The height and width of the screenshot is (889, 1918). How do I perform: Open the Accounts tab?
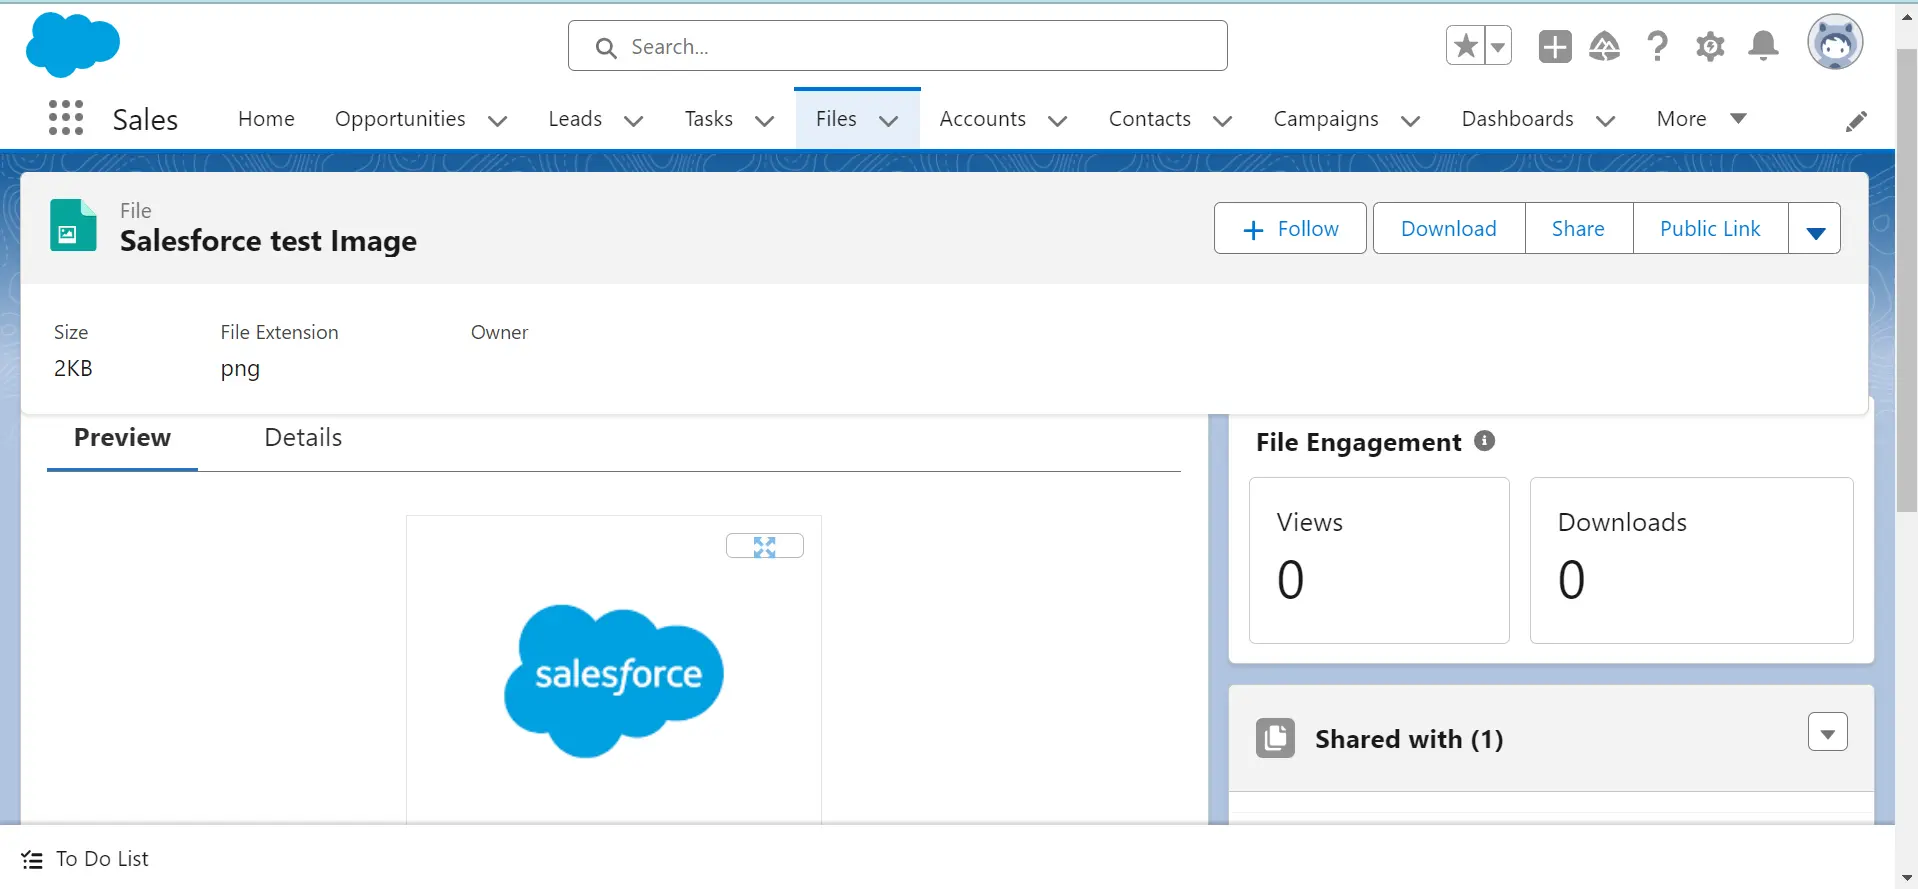click(x=983, y=119)
